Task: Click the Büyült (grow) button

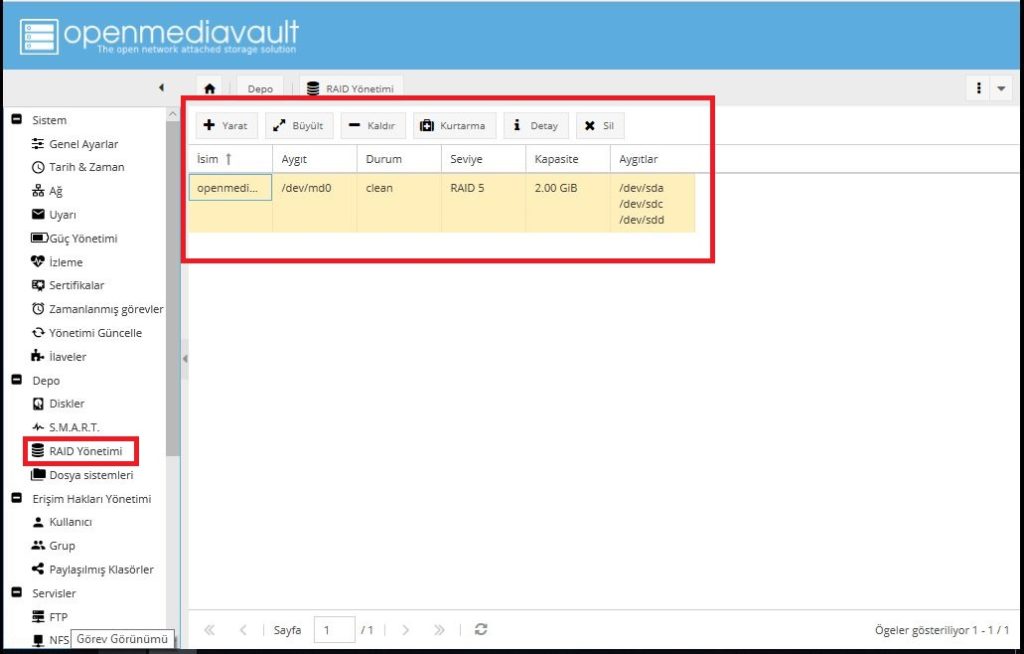Action: click(x=298, y=125)
